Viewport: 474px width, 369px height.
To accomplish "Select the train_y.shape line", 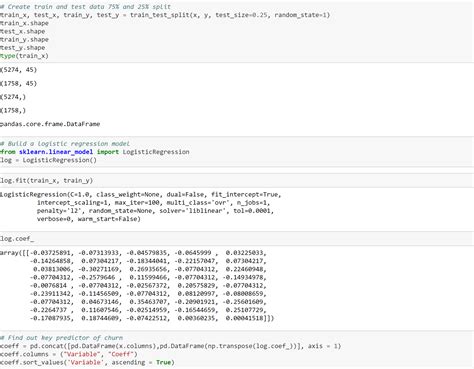I will pyautogui.click(x=24, y=39).
